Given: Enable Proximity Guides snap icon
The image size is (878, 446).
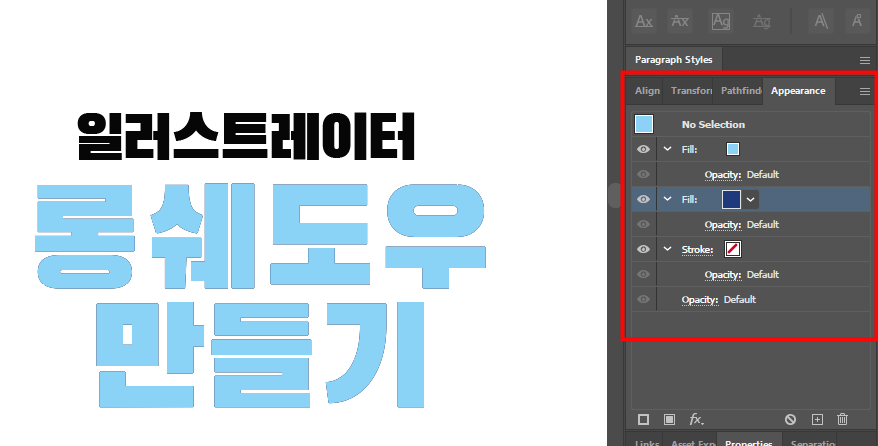Looking at the screenshot, I should 762,21.
